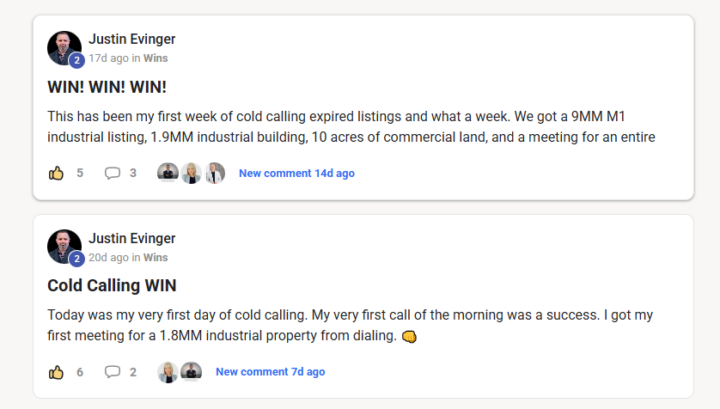Click Justin Evinger's avatar in first post
The image size is (720, 409).
pos(64,47)
